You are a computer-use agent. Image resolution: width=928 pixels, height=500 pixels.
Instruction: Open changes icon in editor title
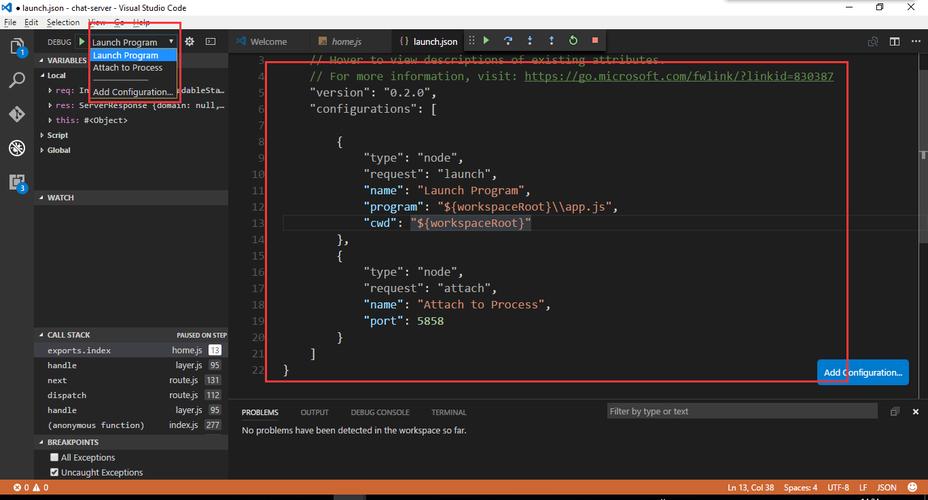[x=873, y=41]
